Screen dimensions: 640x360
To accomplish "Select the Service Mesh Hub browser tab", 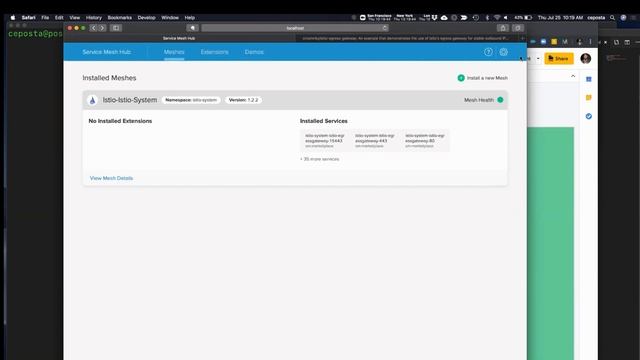I will coord(179,38).
